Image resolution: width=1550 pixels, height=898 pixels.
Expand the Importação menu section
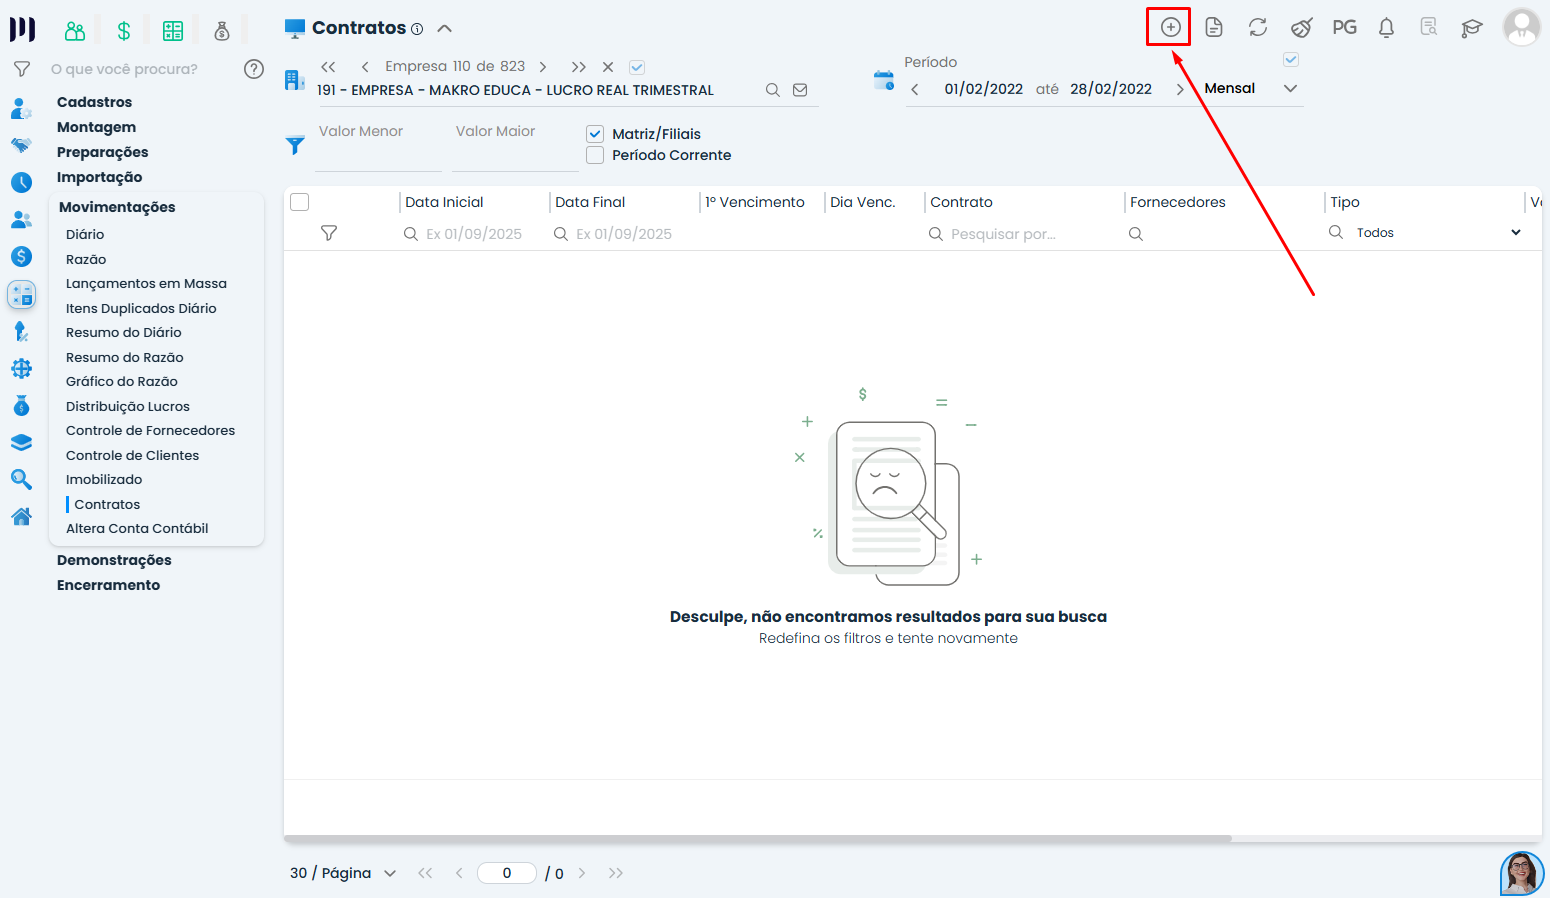tap(99, 177)
